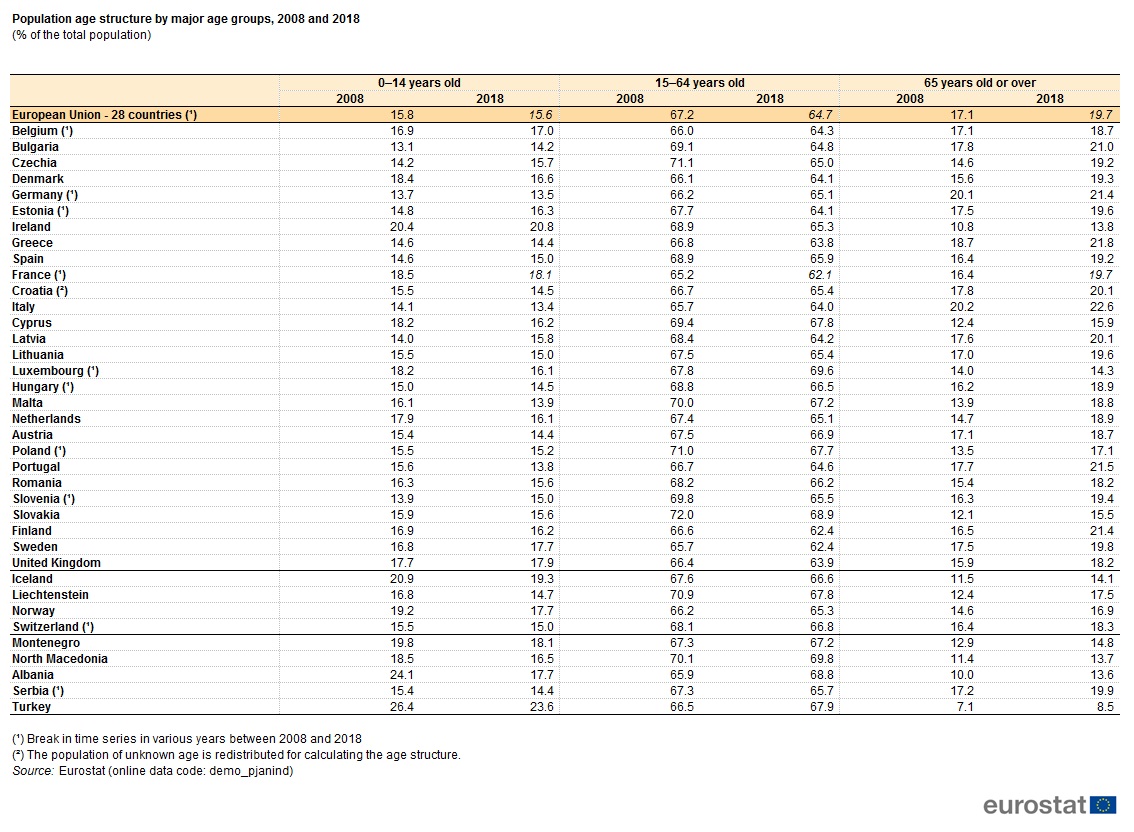This screenshot has height=832, width=1134.
Task: Select the Luxembourg row label
Action: (x=56, y=370)
